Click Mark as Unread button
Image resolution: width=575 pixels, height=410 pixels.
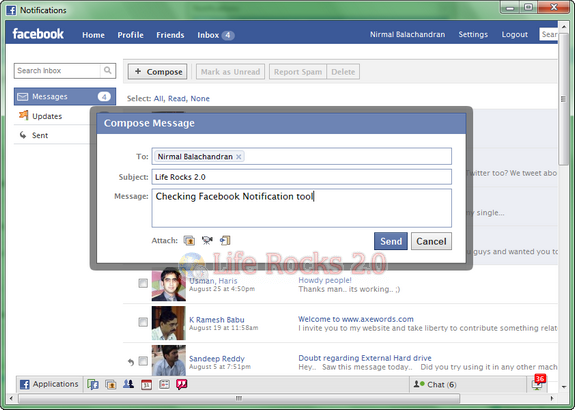click(x=230, y=72)
